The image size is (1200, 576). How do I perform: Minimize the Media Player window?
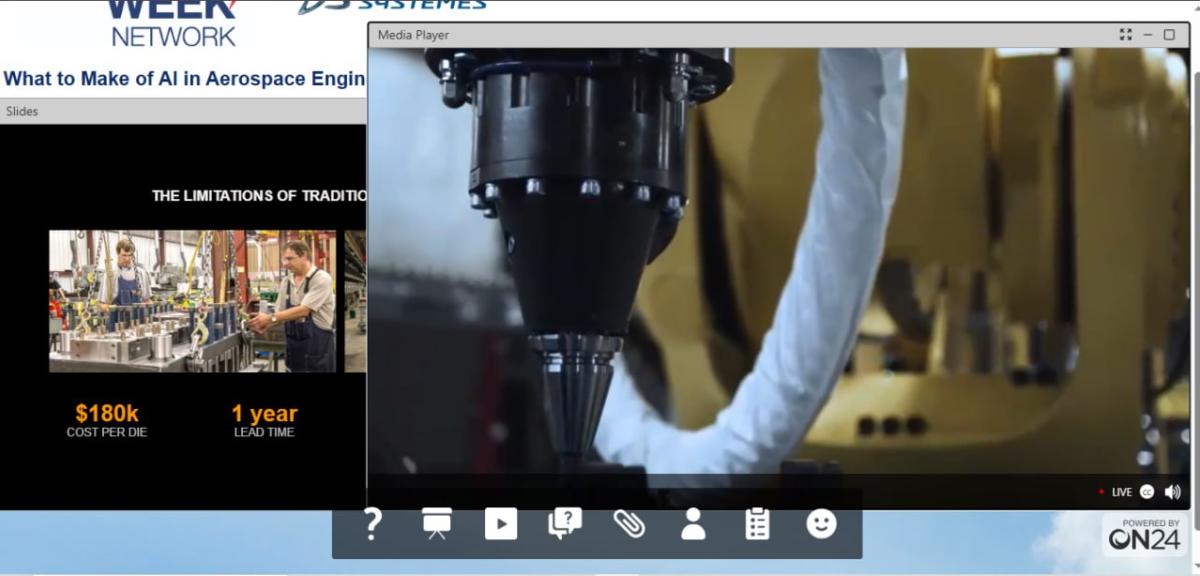click(1148, 35)
